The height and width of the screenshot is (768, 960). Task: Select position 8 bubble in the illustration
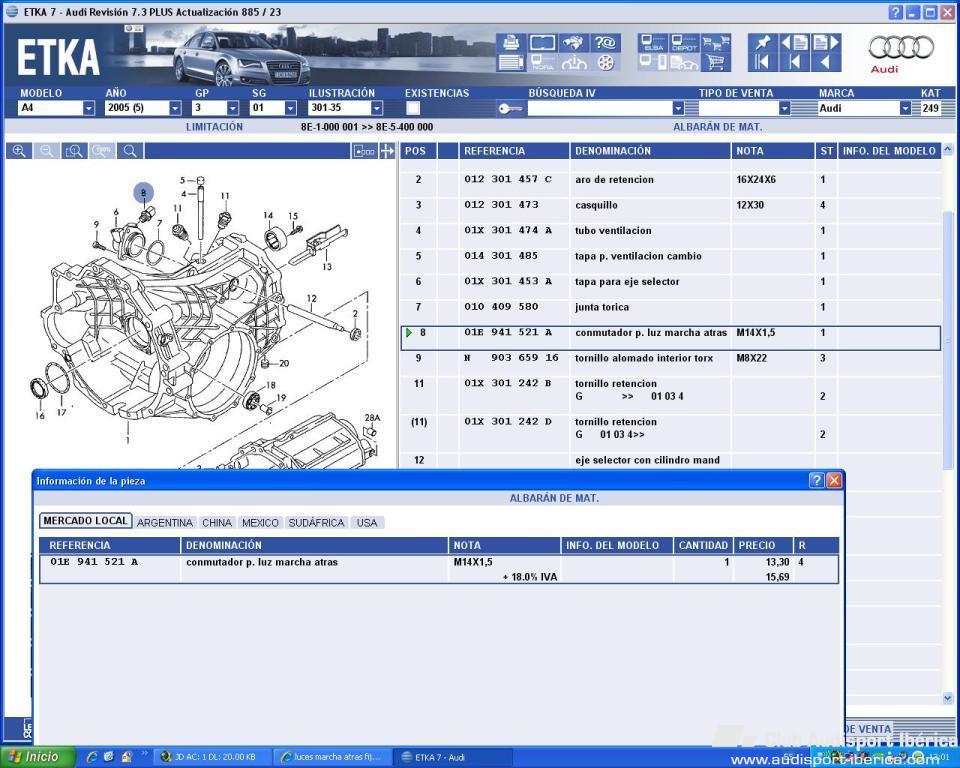[143, 193]
